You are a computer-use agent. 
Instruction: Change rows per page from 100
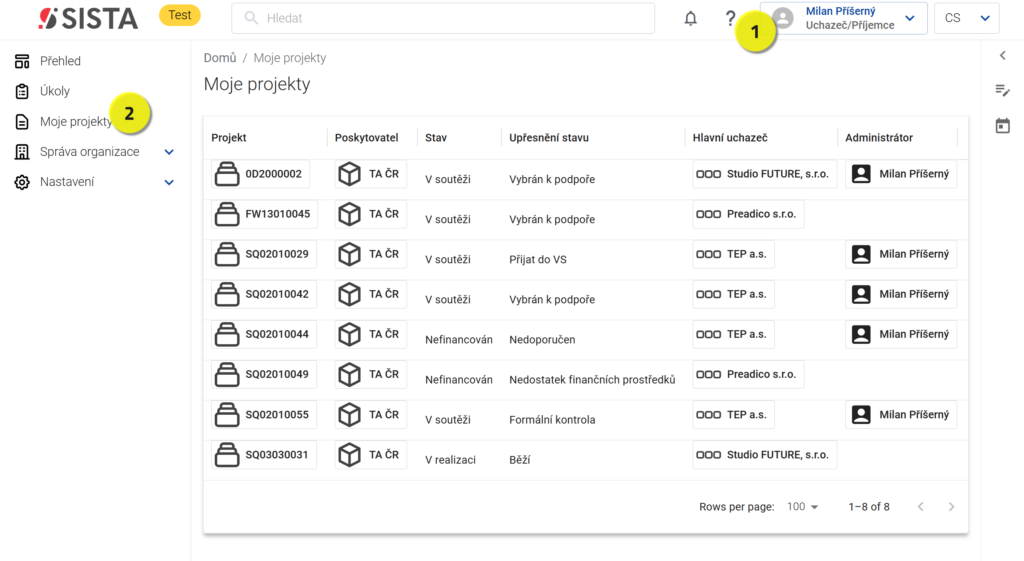802,507
